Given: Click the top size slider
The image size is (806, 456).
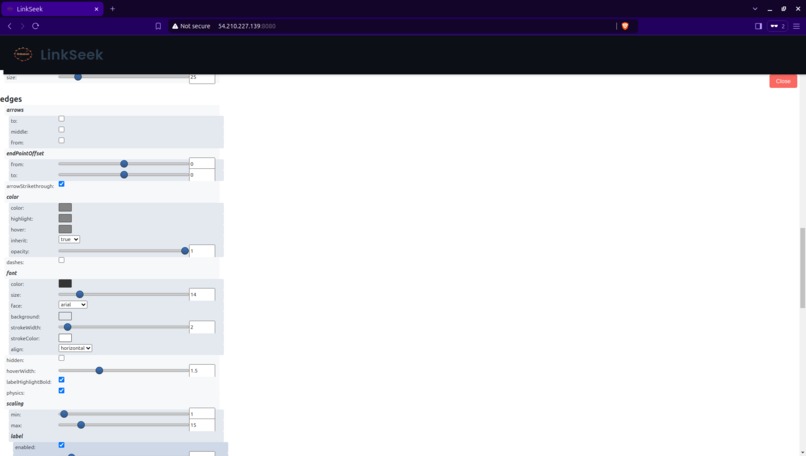Looking at the screenshot, I should coord(123,77).
